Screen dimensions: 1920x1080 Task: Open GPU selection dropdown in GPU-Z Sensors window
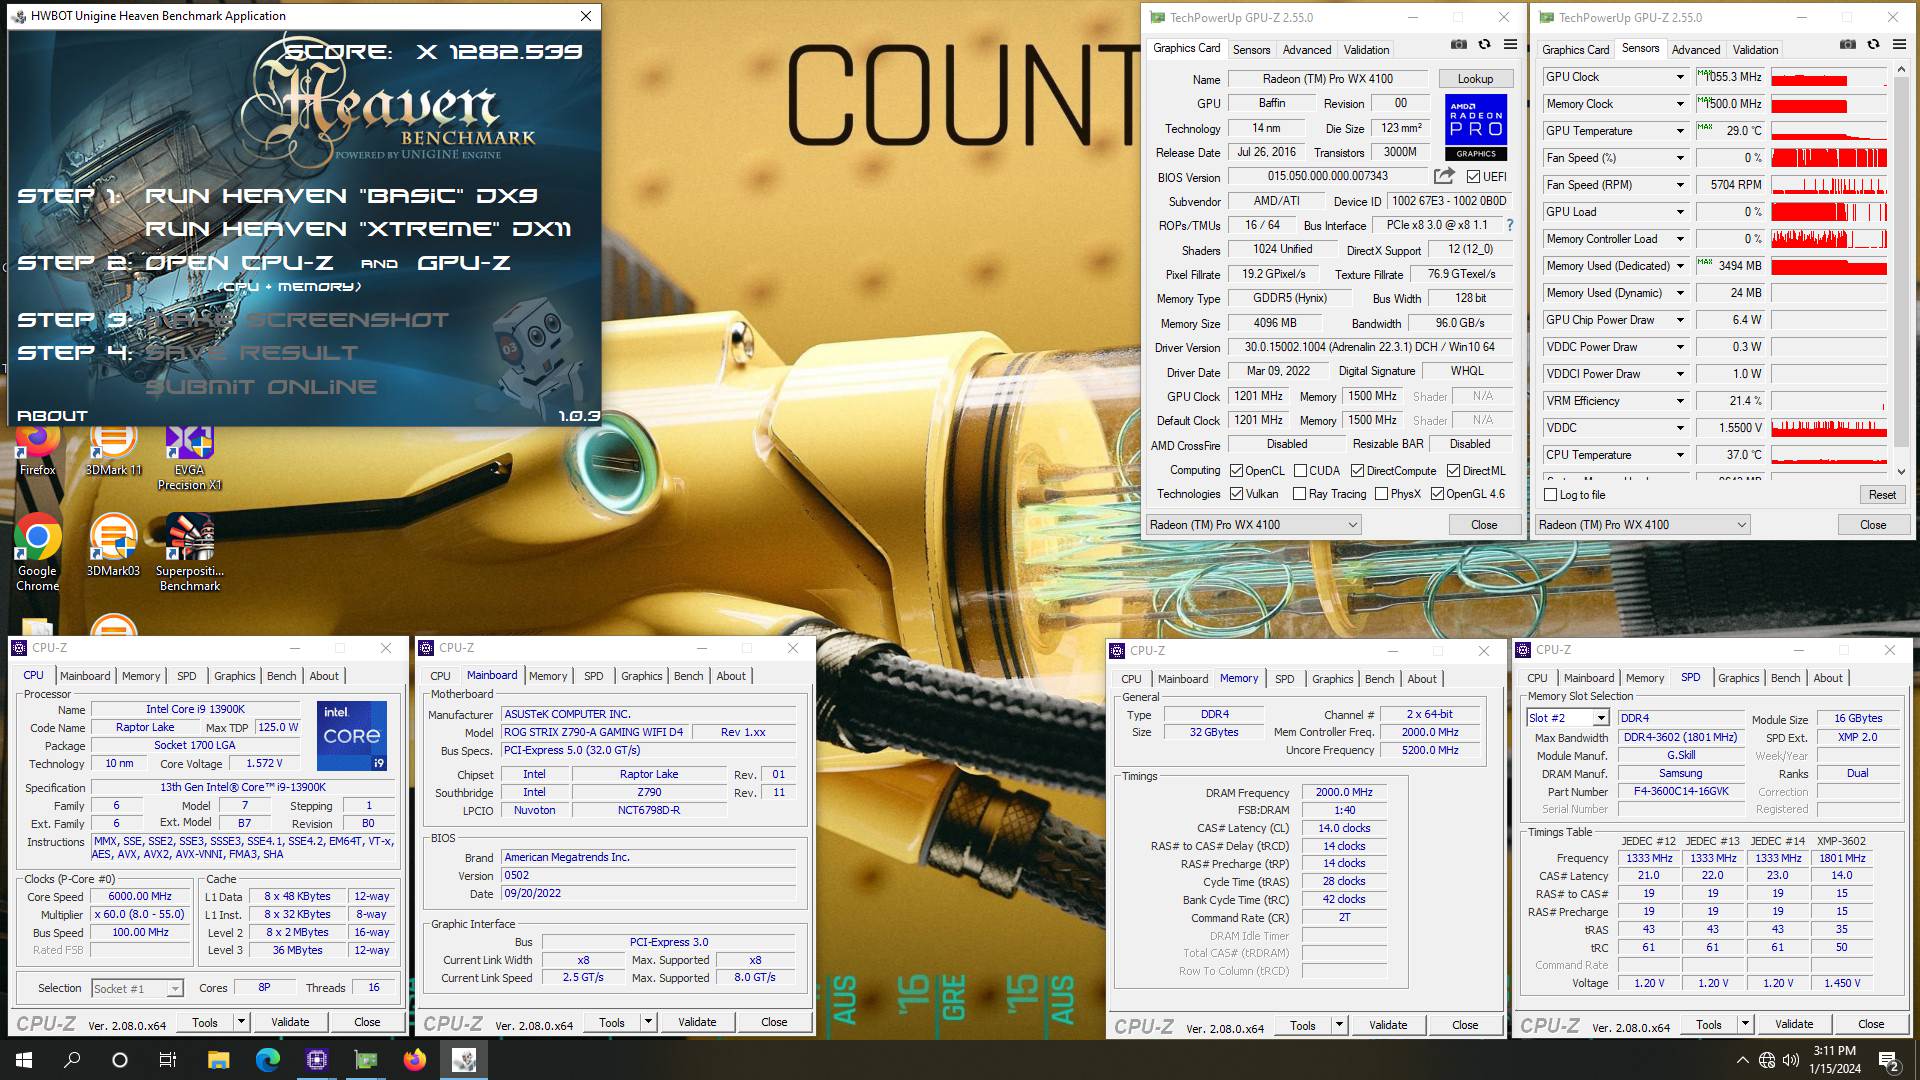pos(1643,525)
